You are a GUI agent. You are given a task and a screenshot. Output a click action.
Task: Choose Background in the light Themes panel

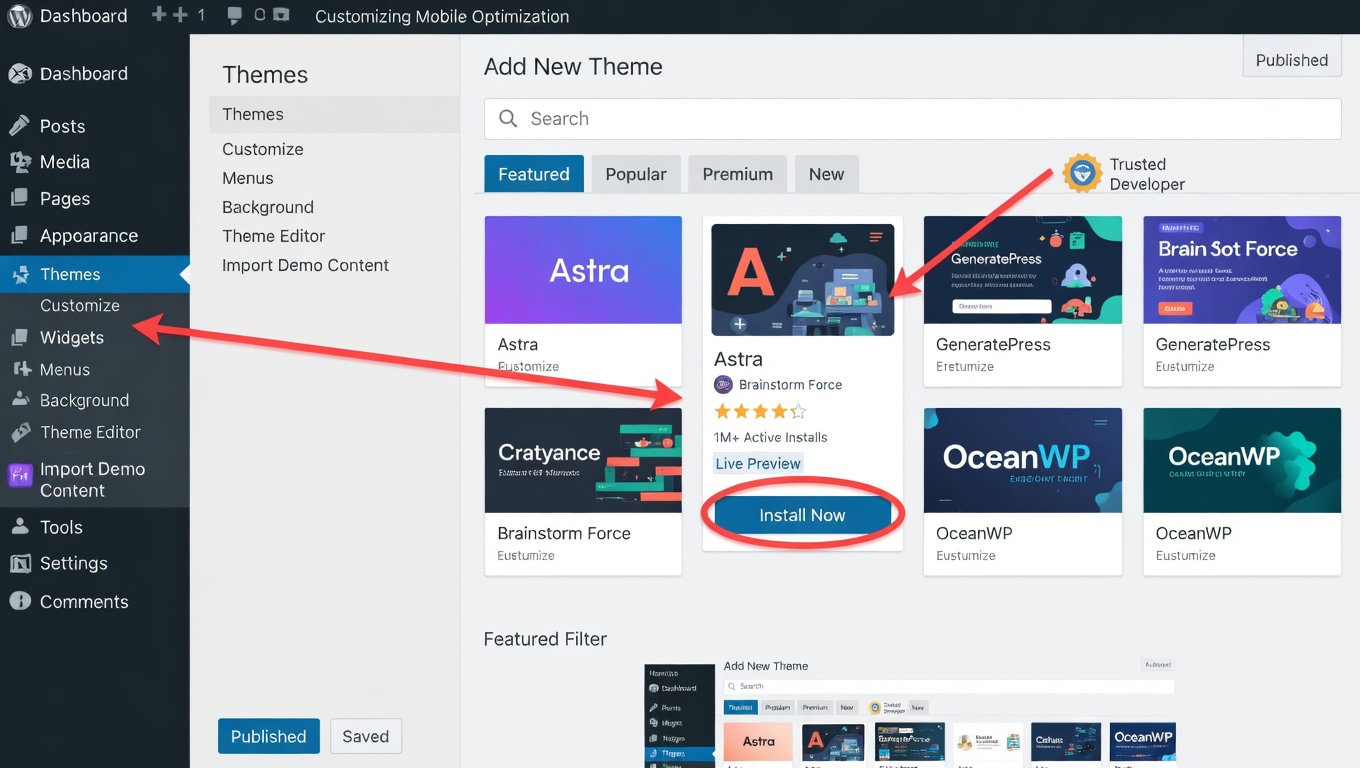(x=268, y=207)
